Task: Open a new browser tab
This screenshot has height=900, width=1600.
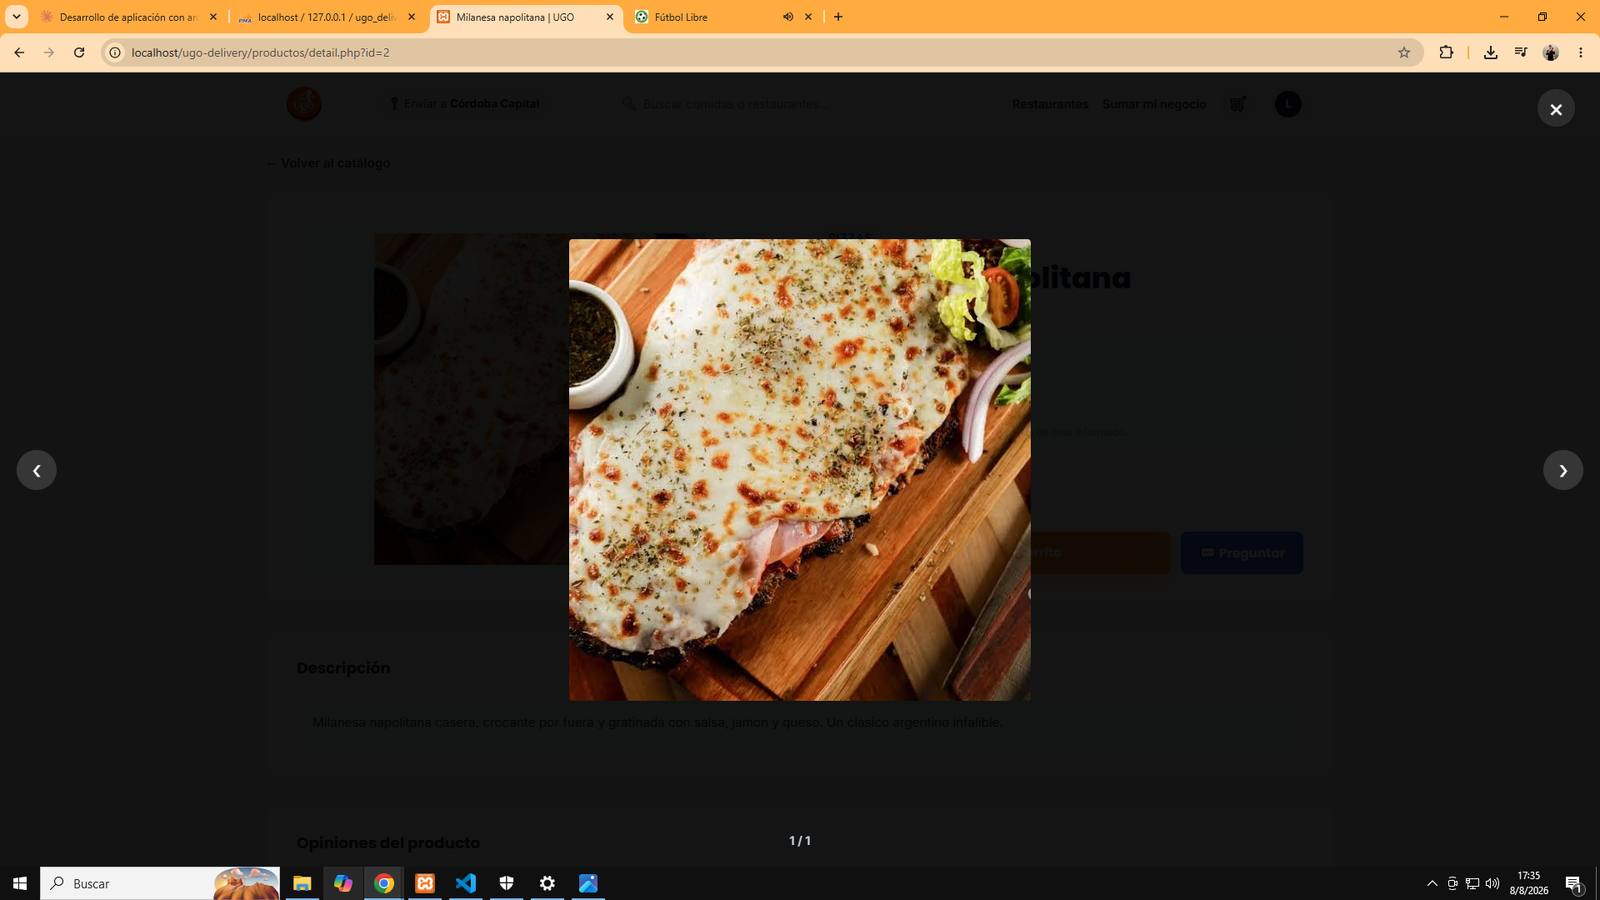Action: (x=838, y=17)
